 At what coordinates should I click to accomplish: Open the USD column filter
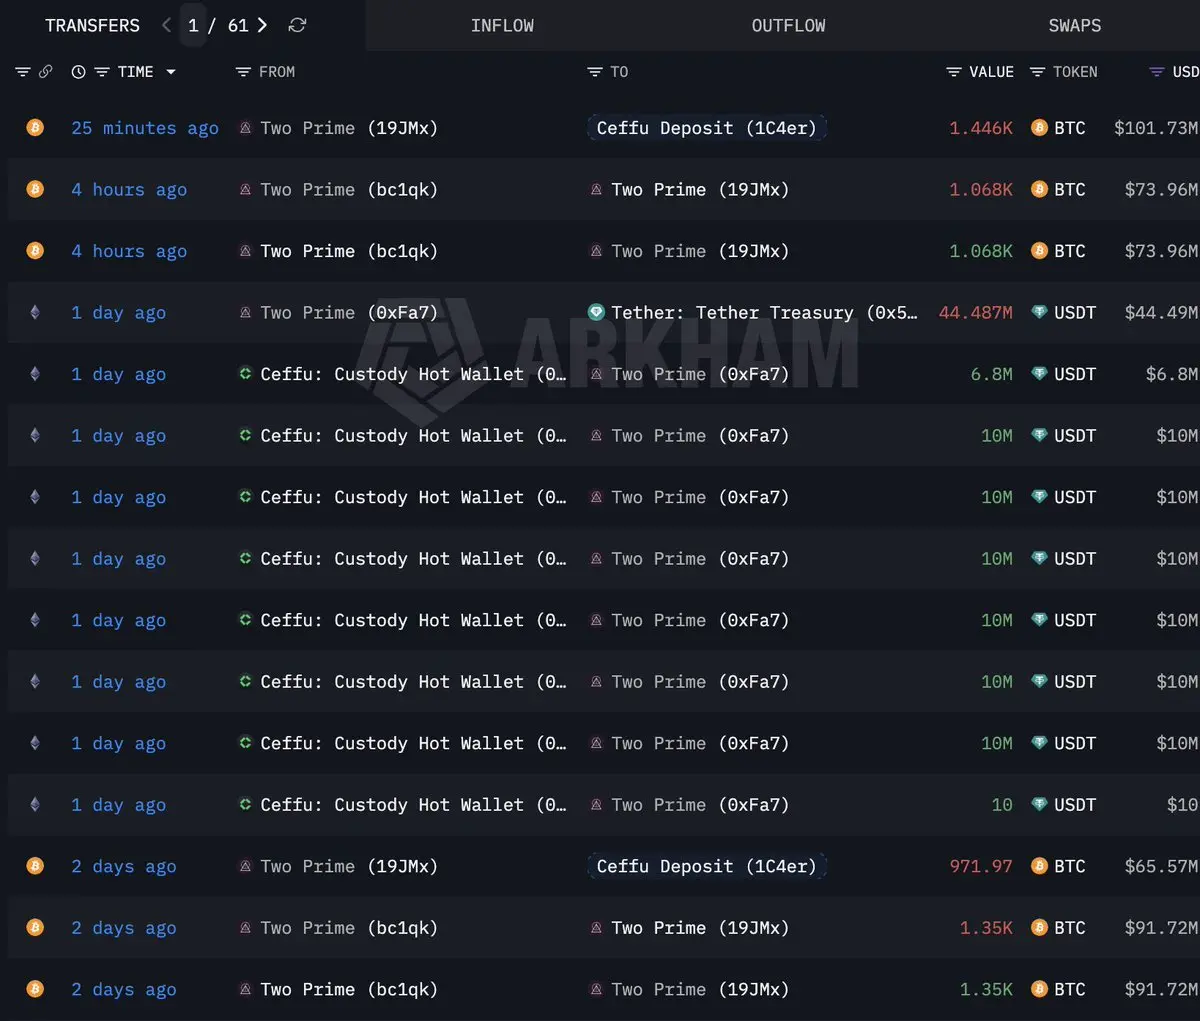(x=1157, y=72)
